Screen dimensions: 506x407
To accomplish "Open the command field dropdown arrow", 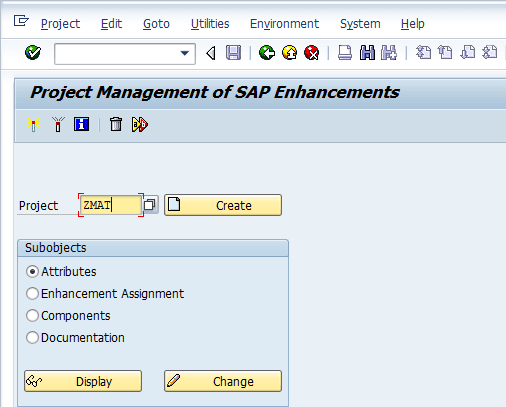I will [x=184, y=53].
